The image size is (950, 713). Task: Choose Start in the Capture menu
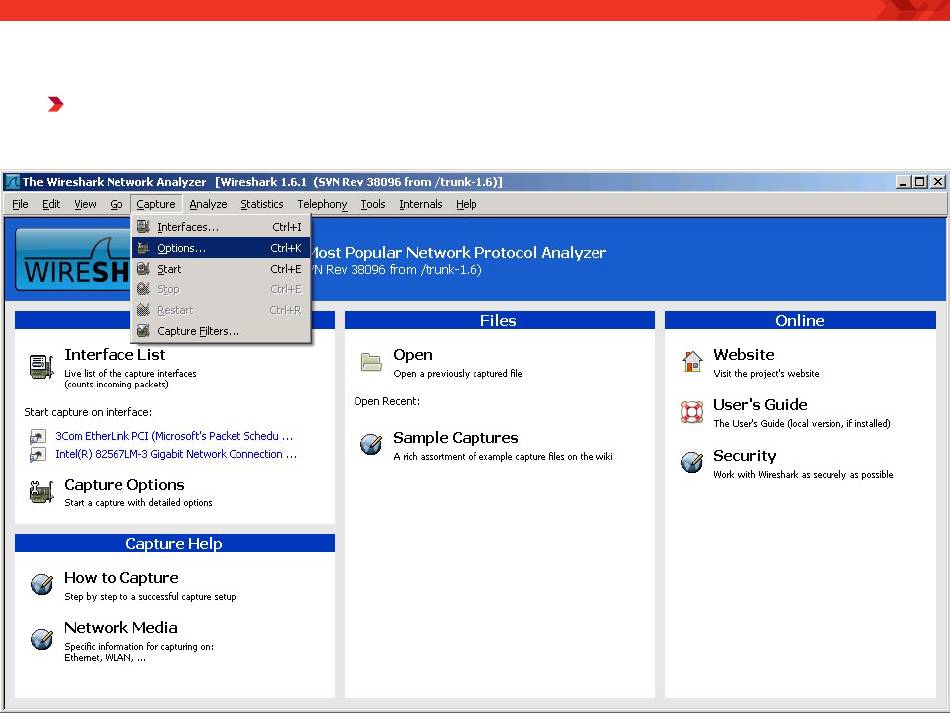click(221, 269)
